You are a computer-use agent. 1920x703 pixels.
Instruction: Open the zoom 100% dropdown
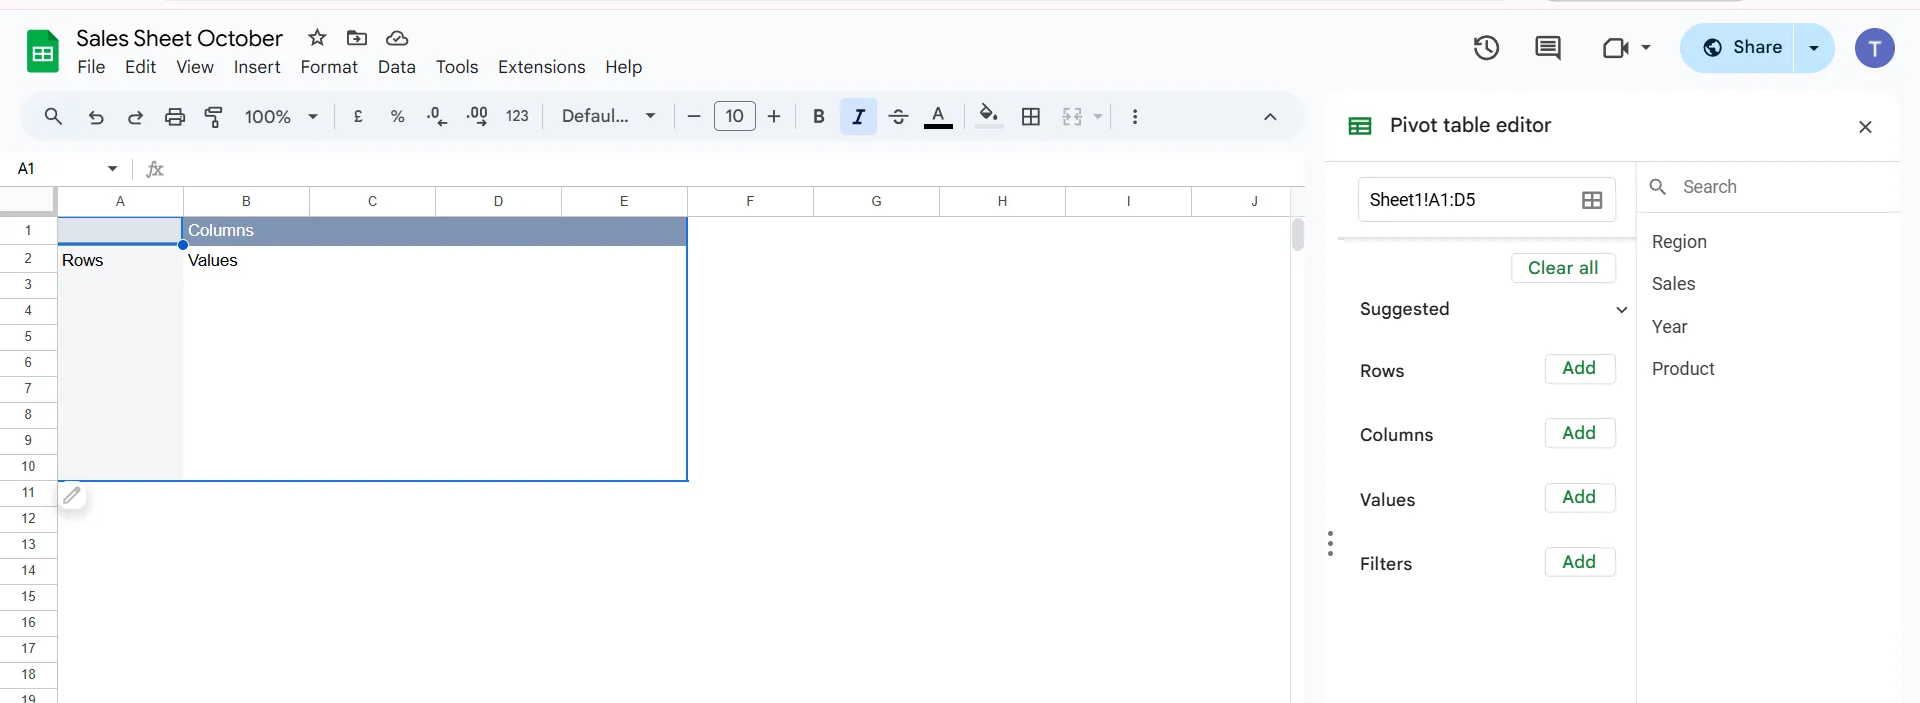[x=281, y=116]
